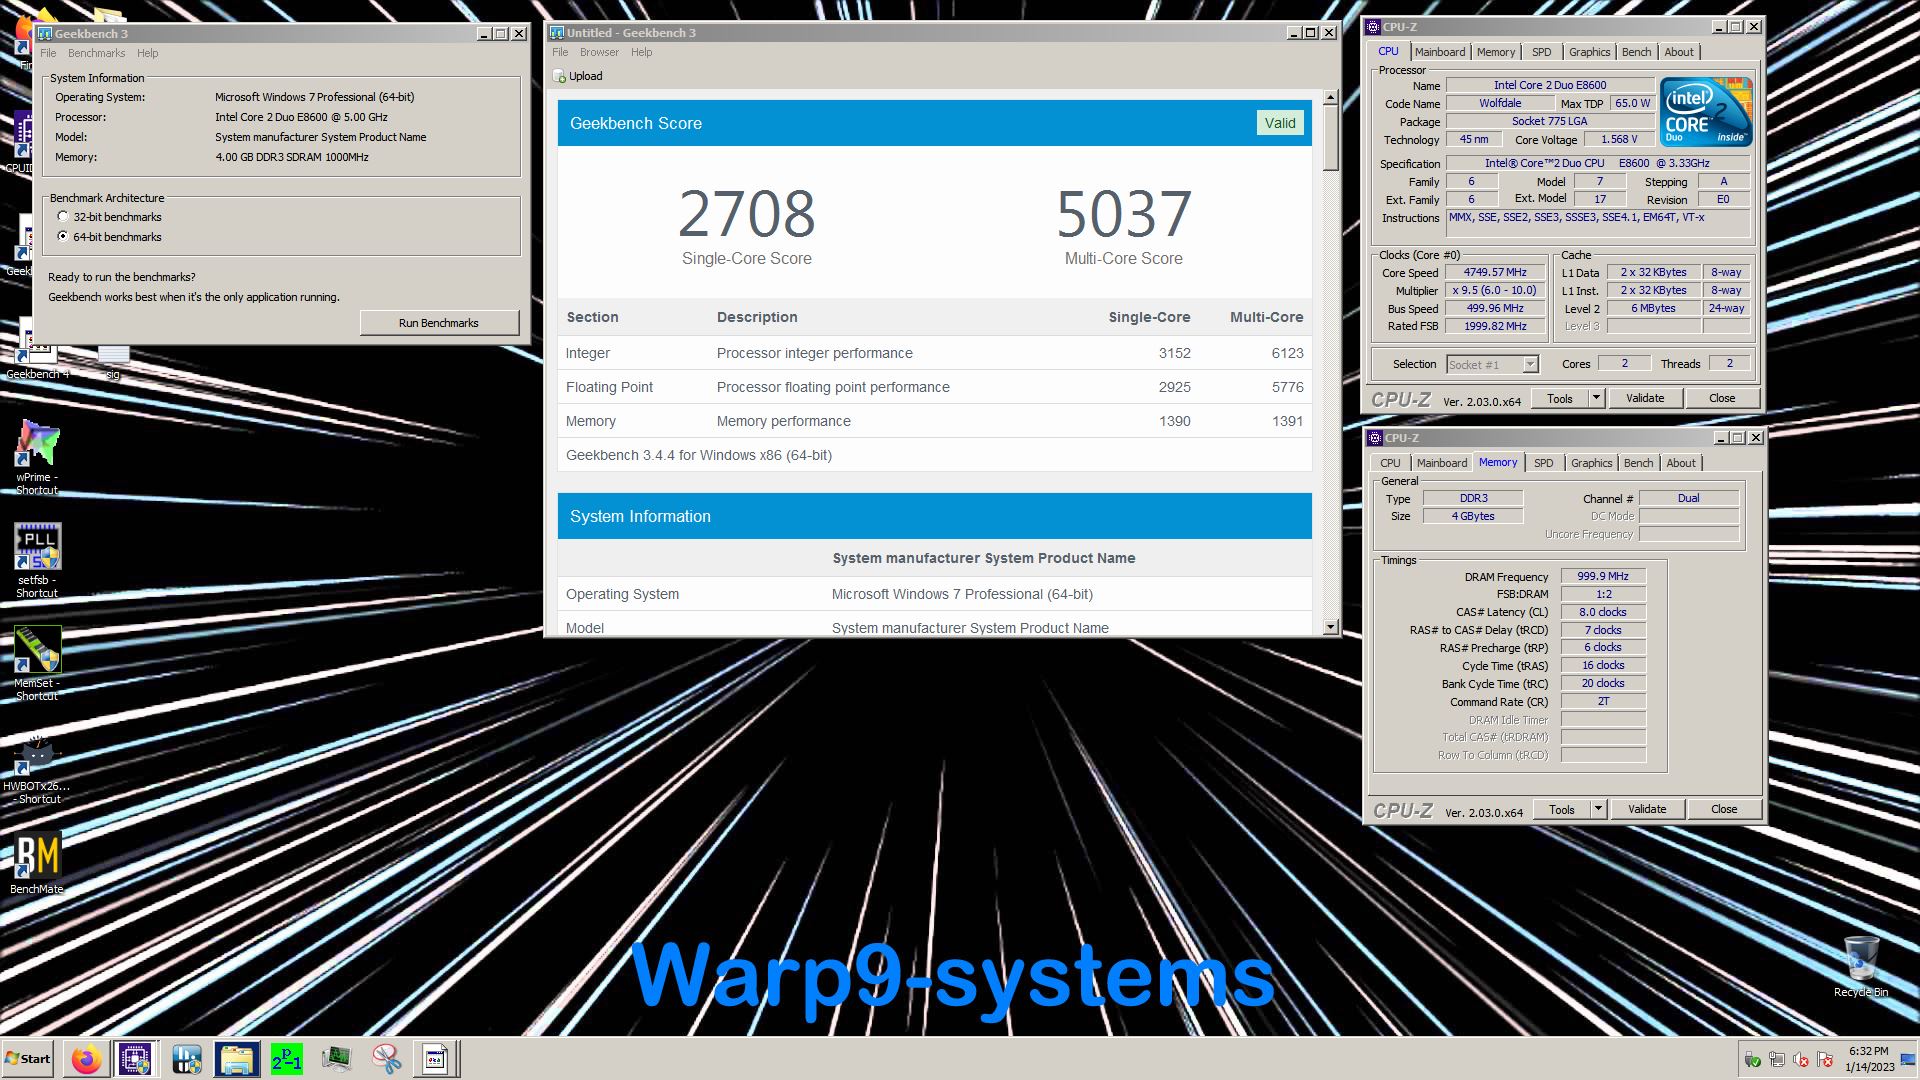
Task: Open About tab in top CPU-Z
Action: 1679,52
